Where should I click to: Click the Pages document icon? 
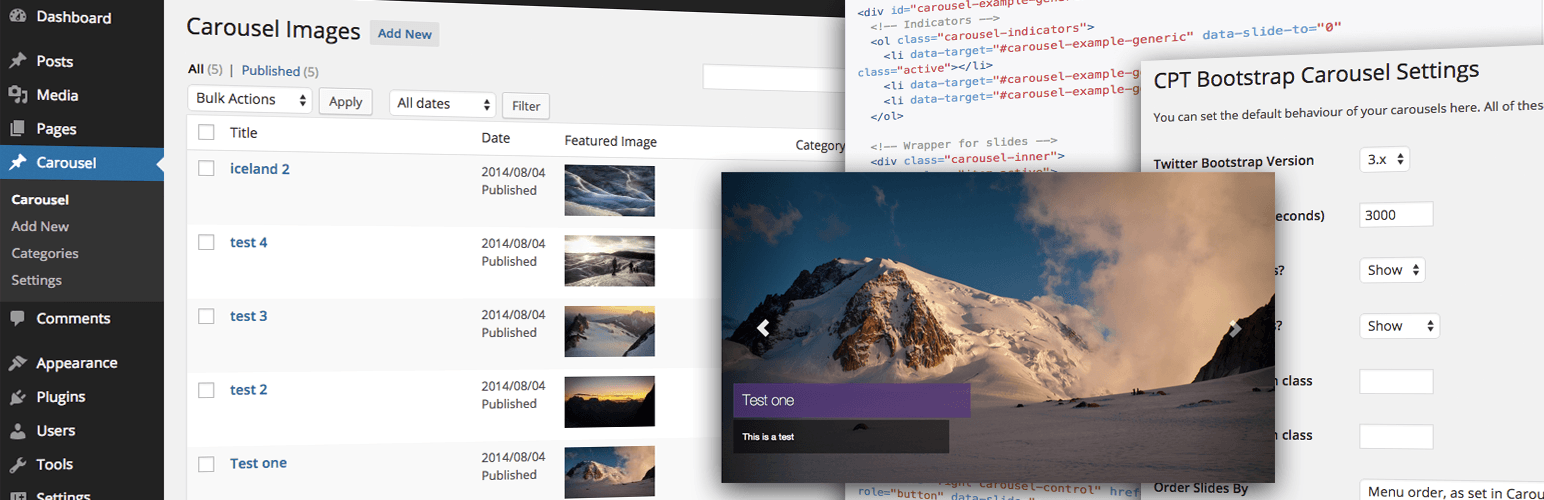(x=18, y=129)
